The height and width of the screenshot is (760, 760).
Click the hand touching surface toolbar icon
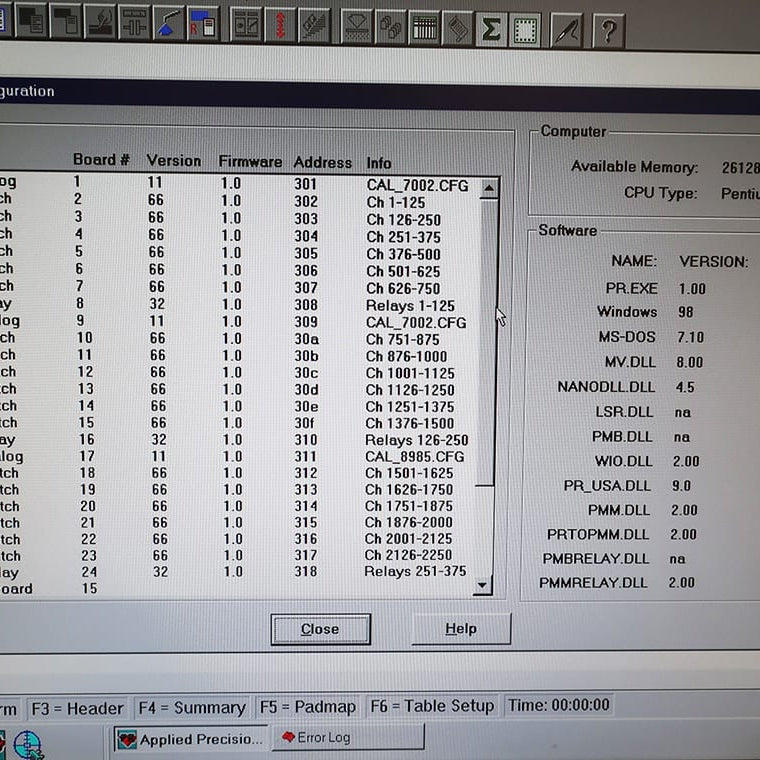click(100, 21)
